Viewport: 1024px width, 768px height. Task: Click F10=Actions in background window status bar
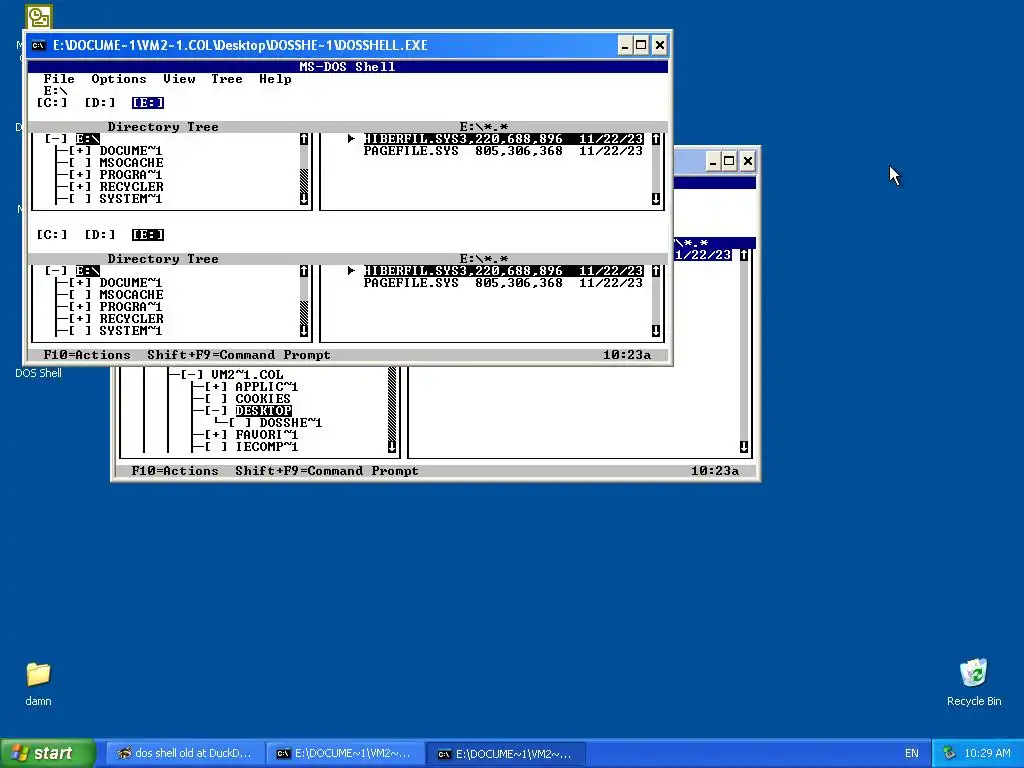tap(175, 471)
